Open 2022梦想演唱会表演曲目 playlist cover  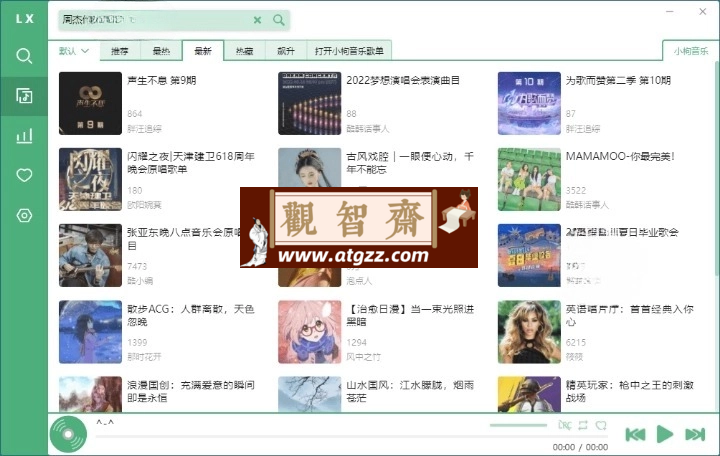click(309, 103)
